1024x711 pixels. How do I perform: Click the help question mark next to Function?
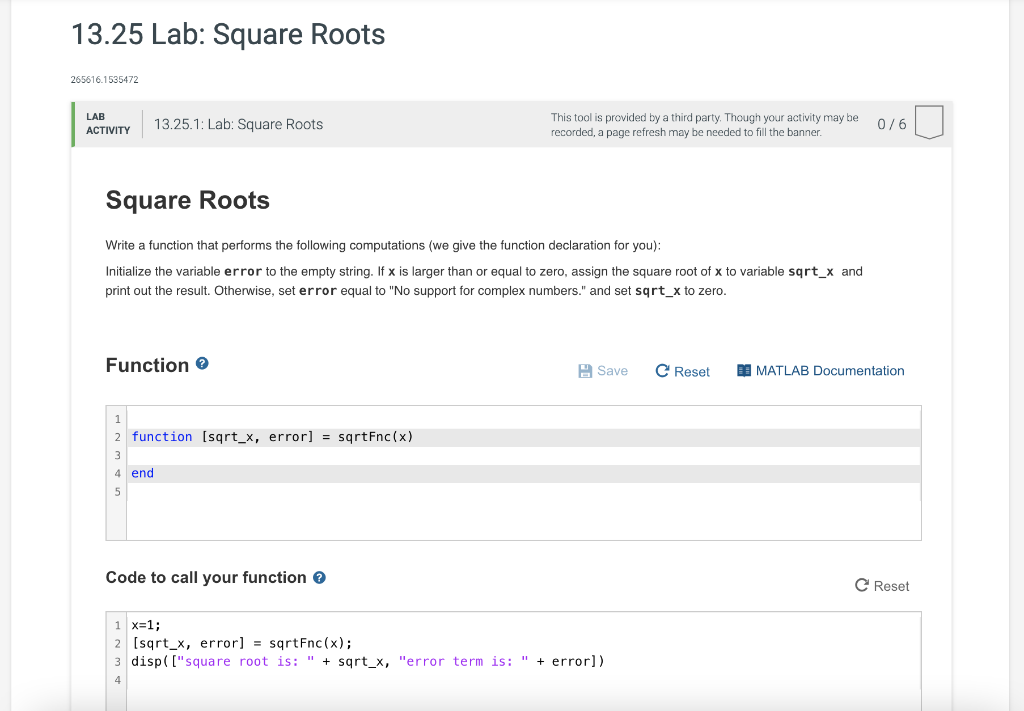pyautogui.click(x=202, y=363)
